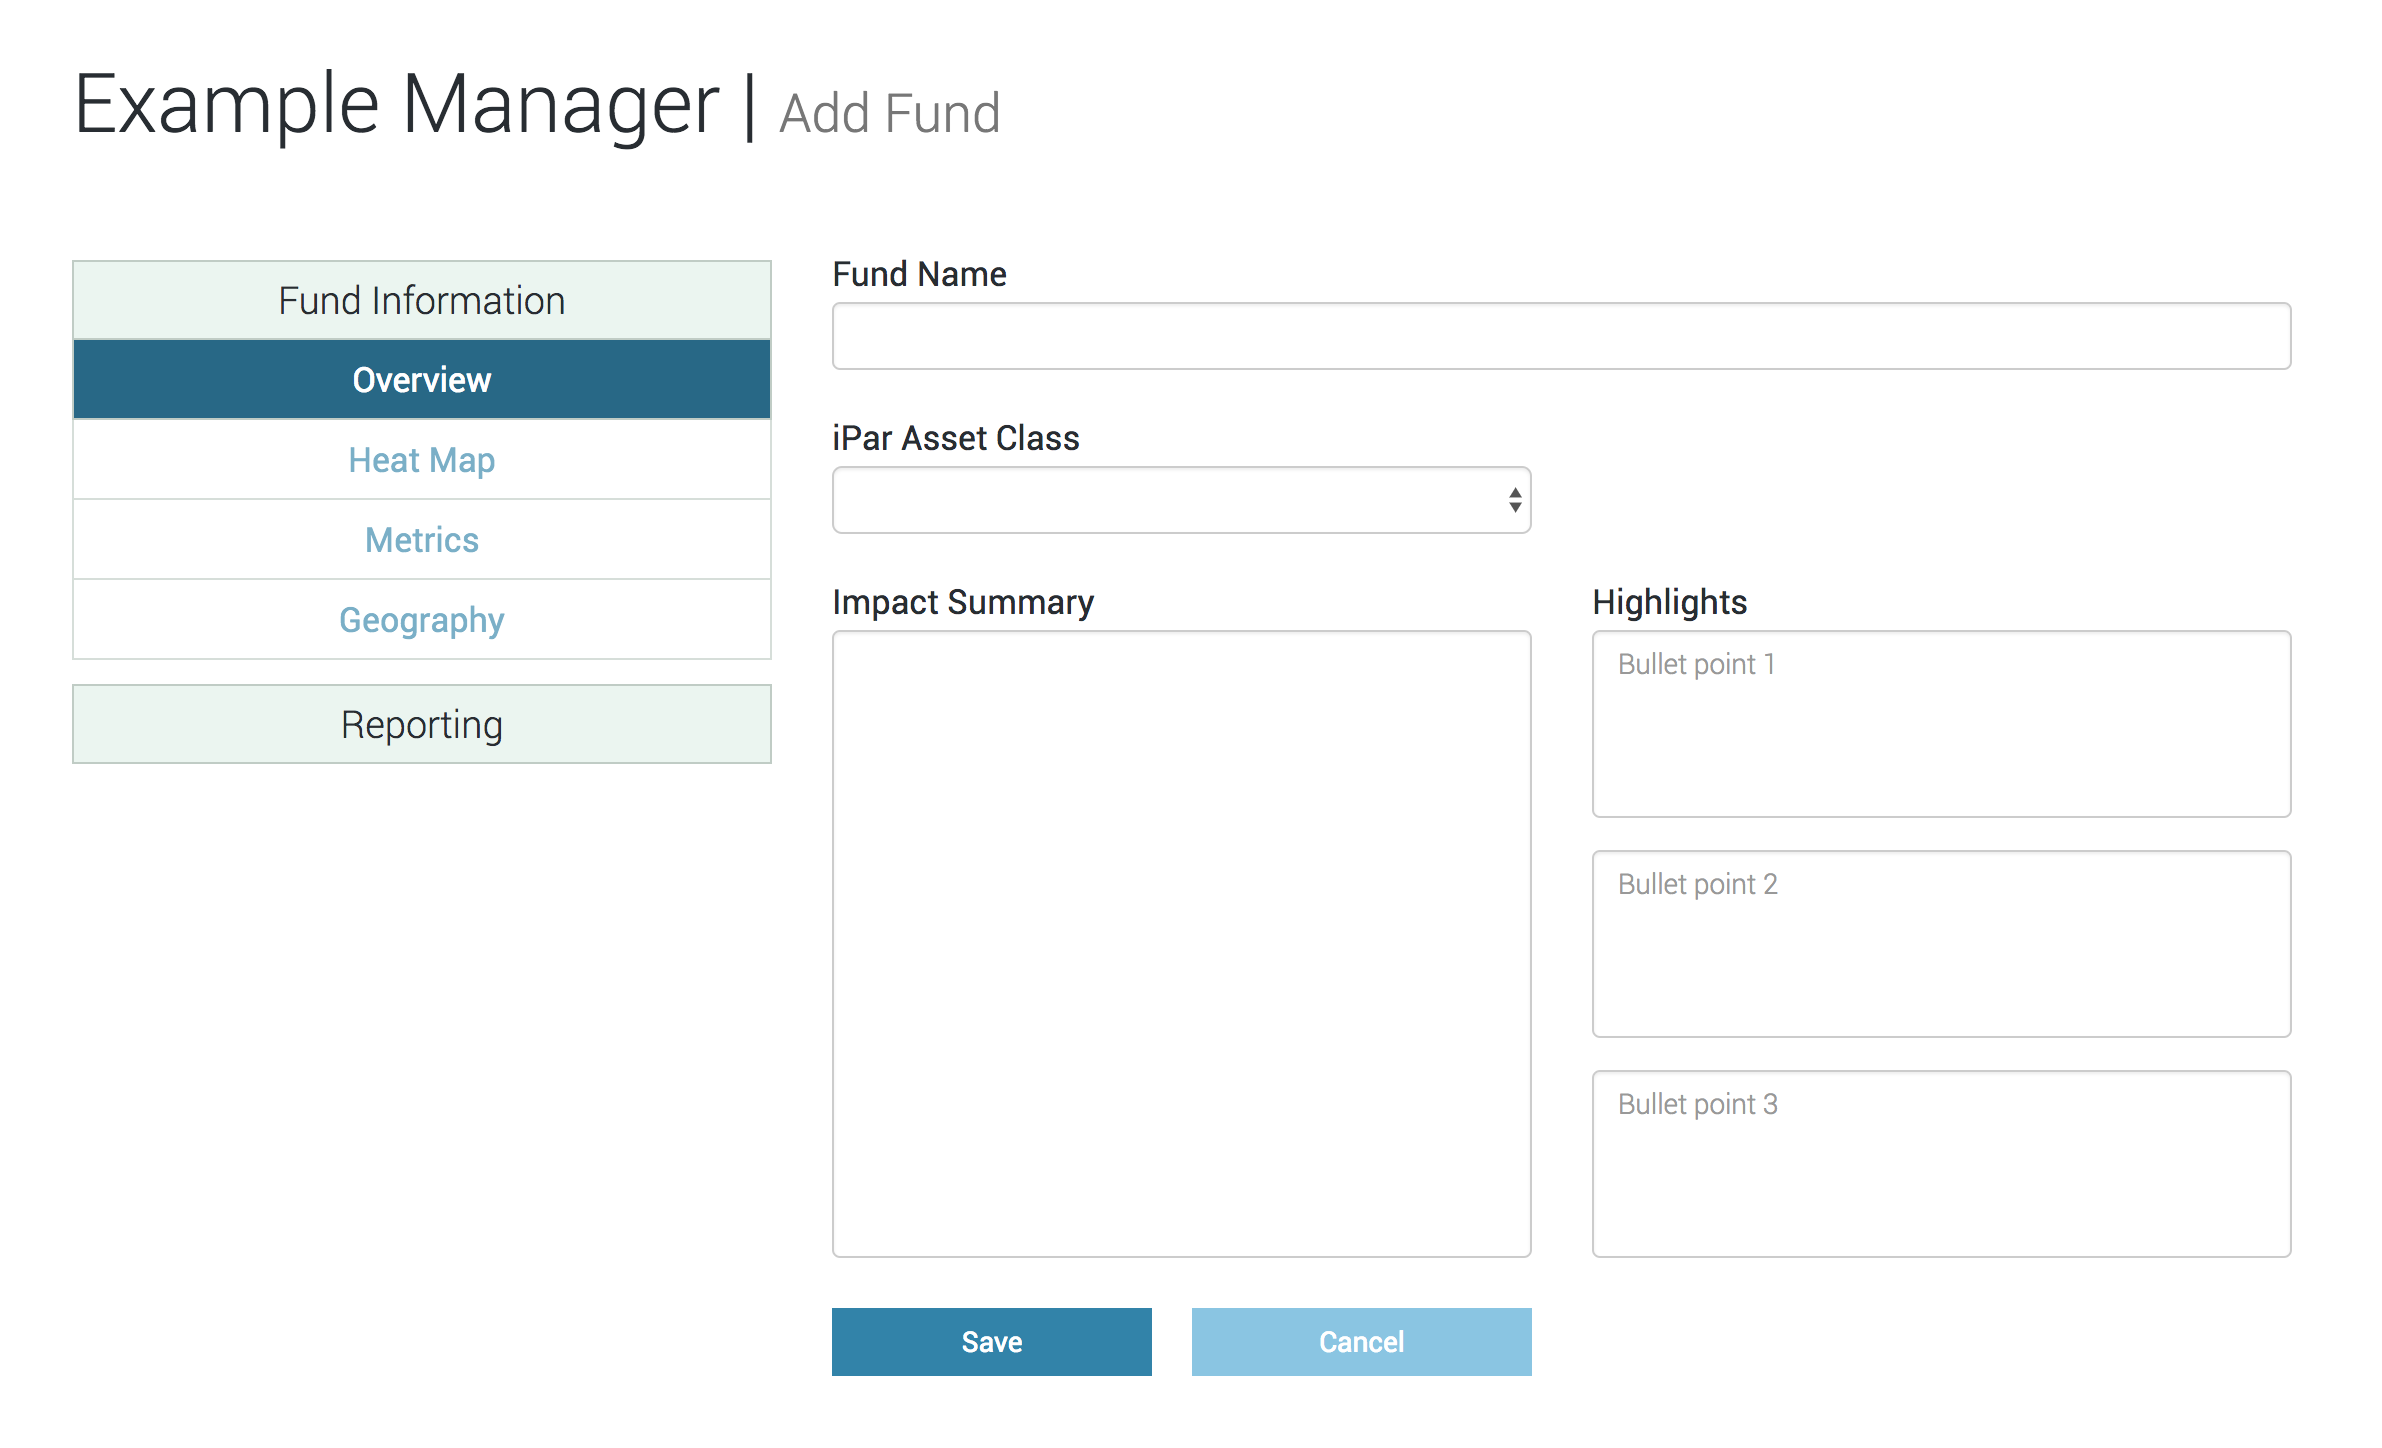The image size is (2382, 1448).
Task: Open the iPar Asset Class dropdown arrows
Action: [x=1515, y=500]
